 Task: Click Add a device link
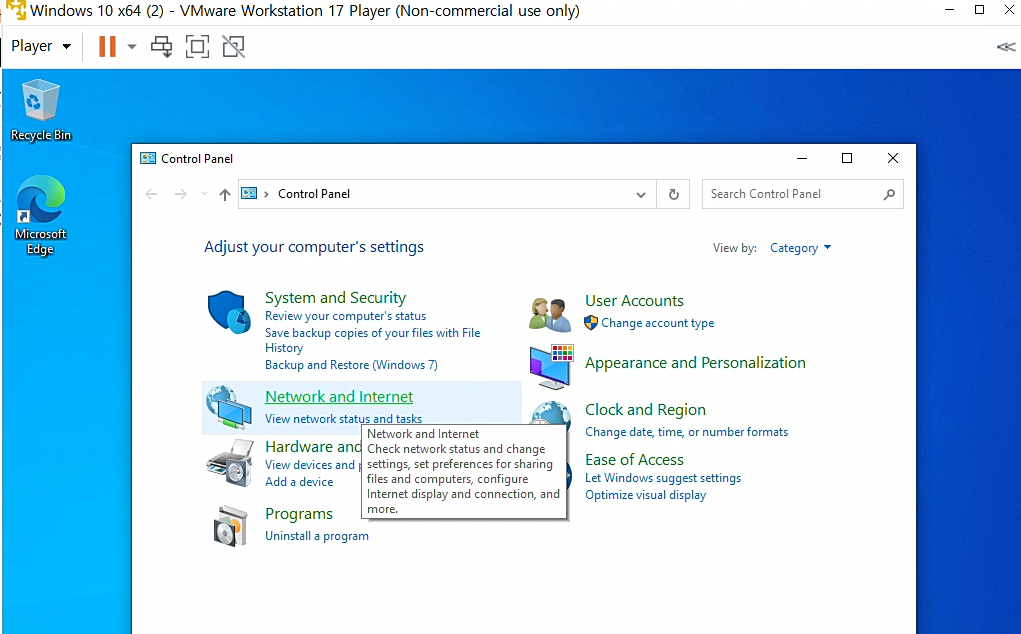point(299,482)
